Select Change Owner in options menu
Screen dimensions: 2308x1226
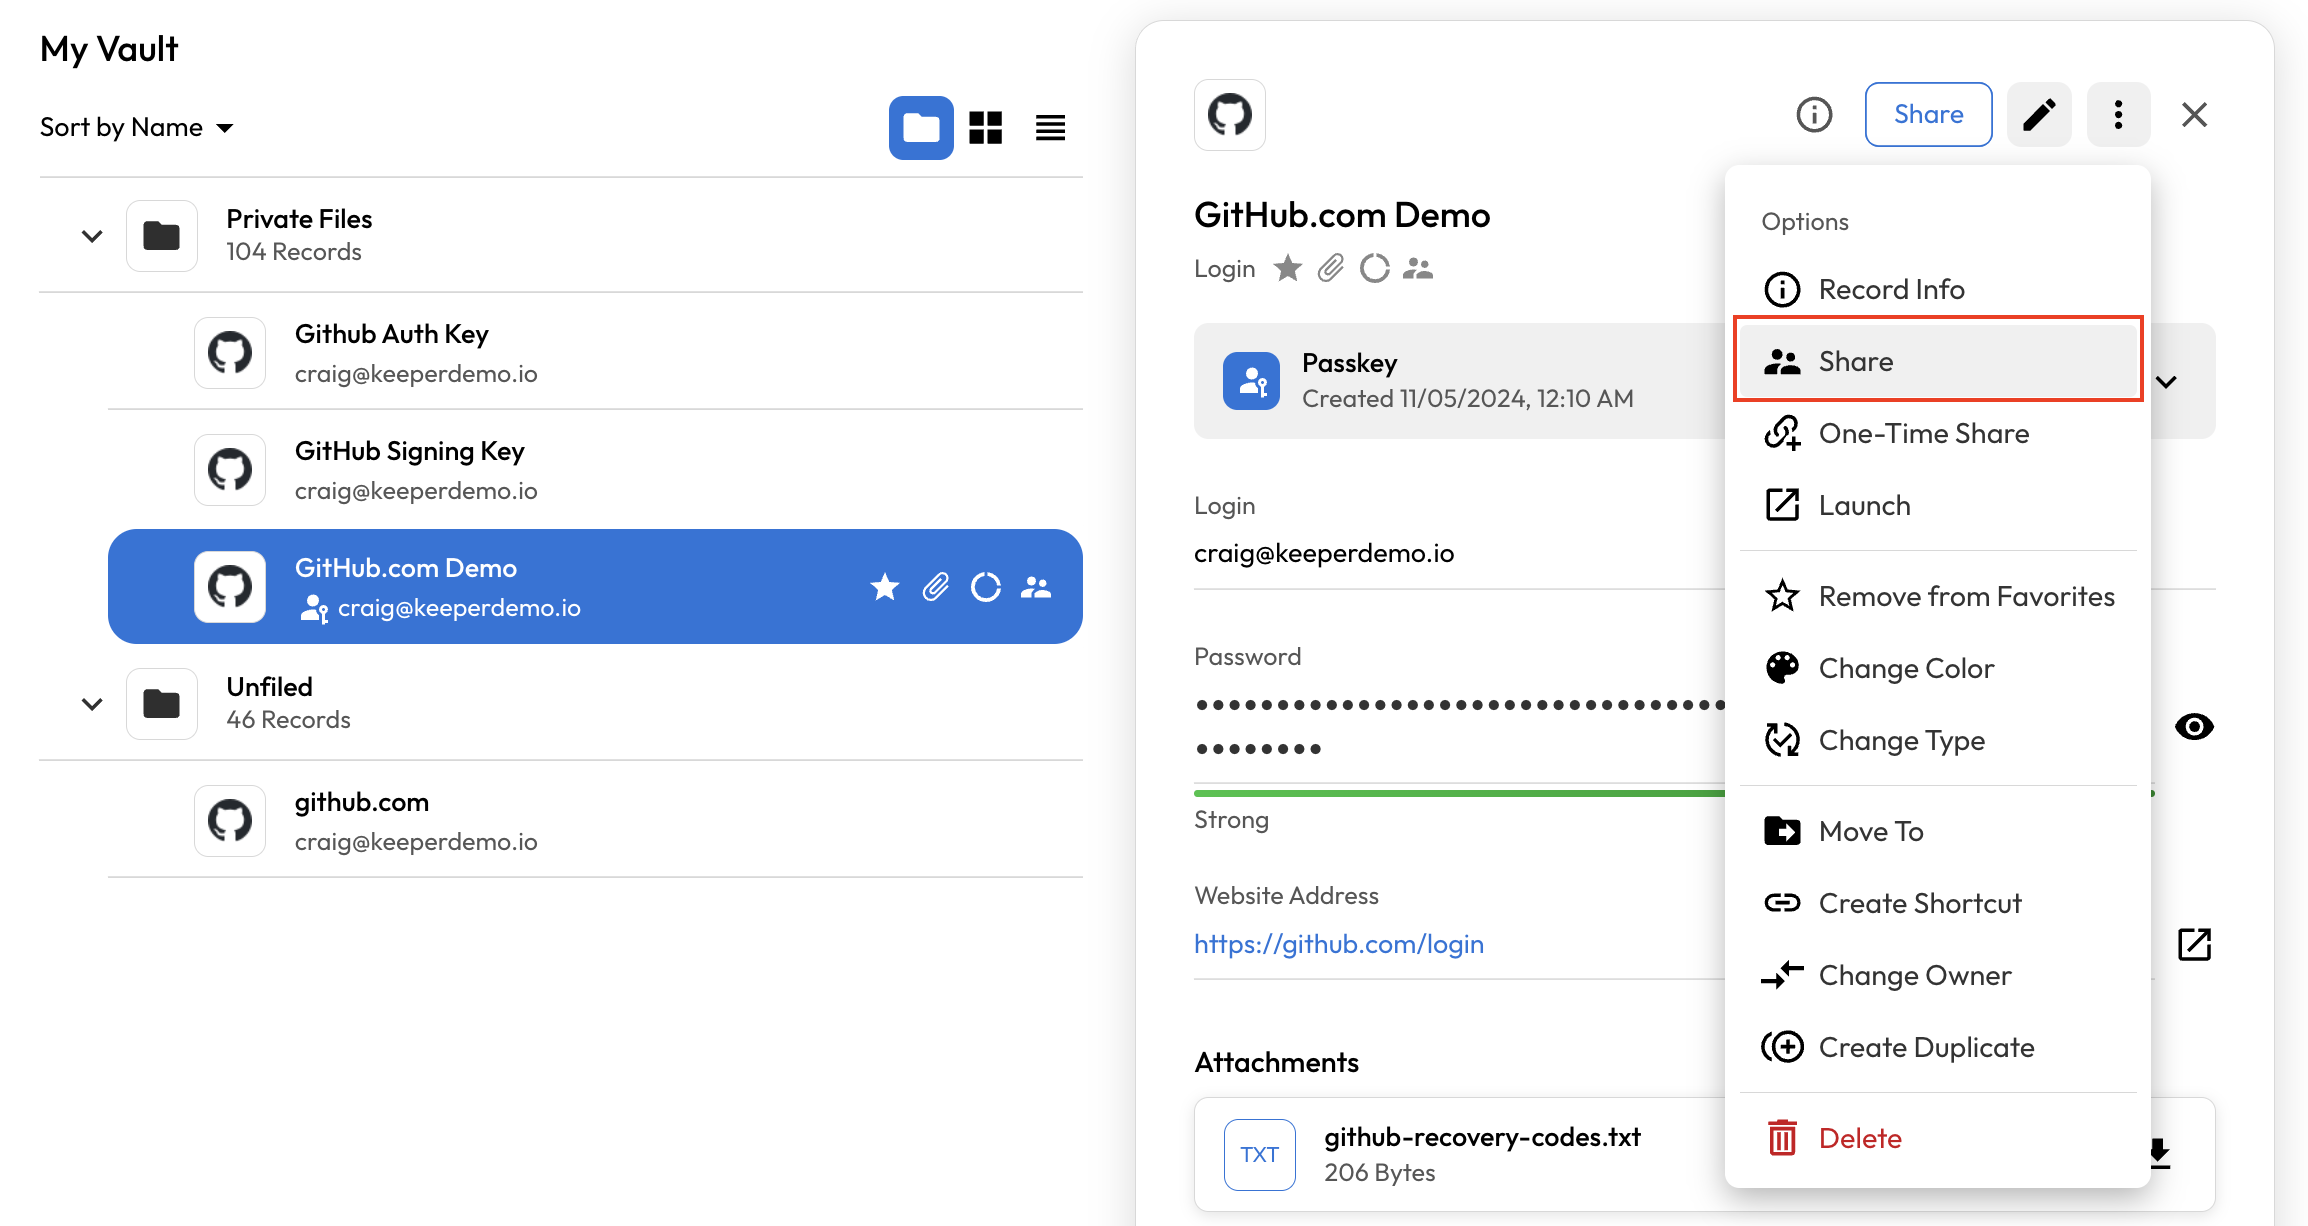click(1914, 975)
